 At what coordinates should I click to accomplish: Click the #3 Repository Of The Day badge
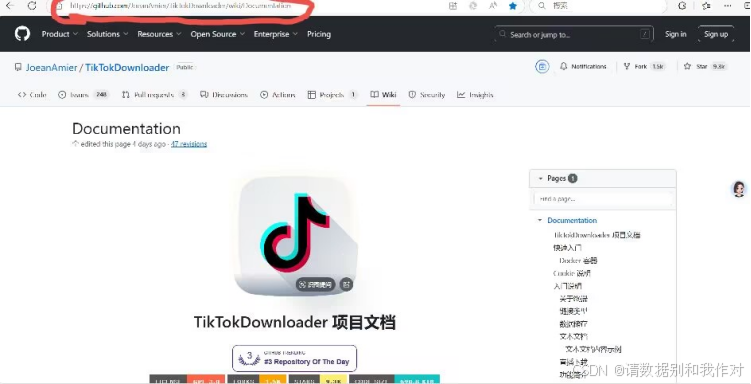pyautogui.click(x=295, y=358)
